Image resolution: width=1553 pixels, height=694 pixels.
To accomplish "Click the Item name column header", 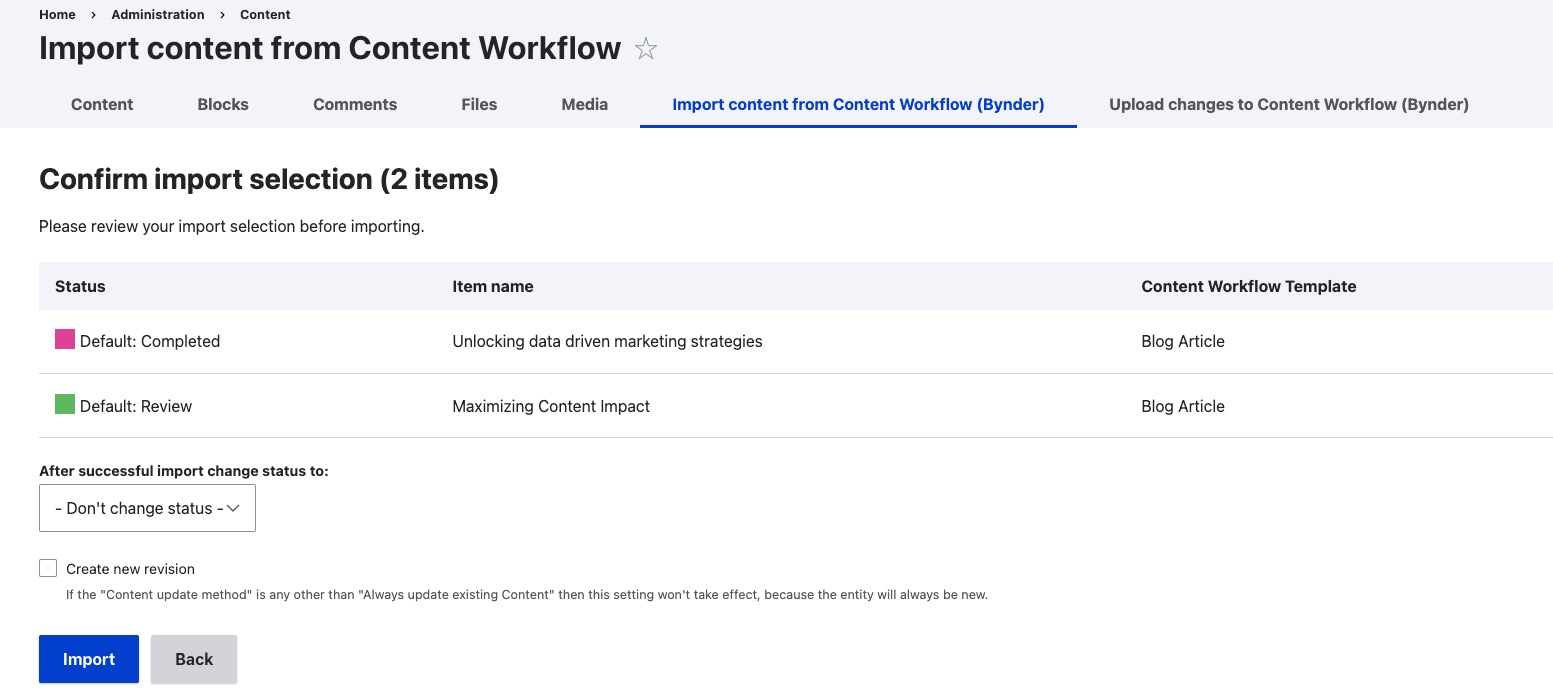I will tap(493, 286).
